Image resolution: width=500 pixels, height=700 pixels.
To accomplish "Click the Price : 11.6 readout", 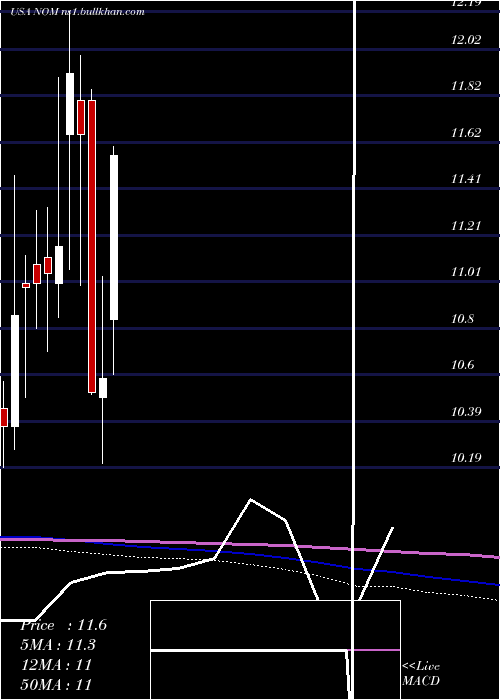I will (63, 625).
